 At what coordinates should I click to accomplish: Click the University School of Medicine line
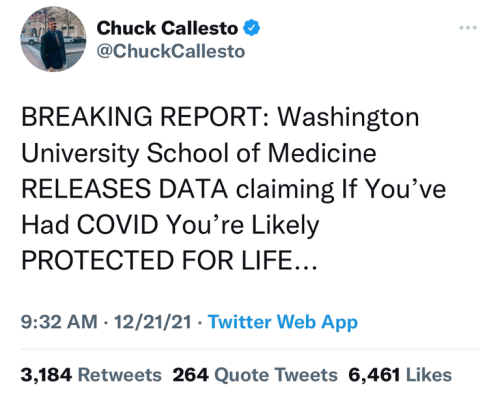(x=199, y=153)
